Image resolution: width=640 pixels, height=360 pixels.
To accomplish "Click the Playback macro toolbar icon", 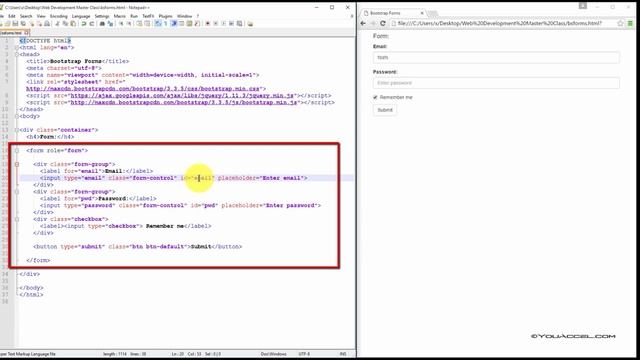I will pyautogui.click(x=223, y=24).
